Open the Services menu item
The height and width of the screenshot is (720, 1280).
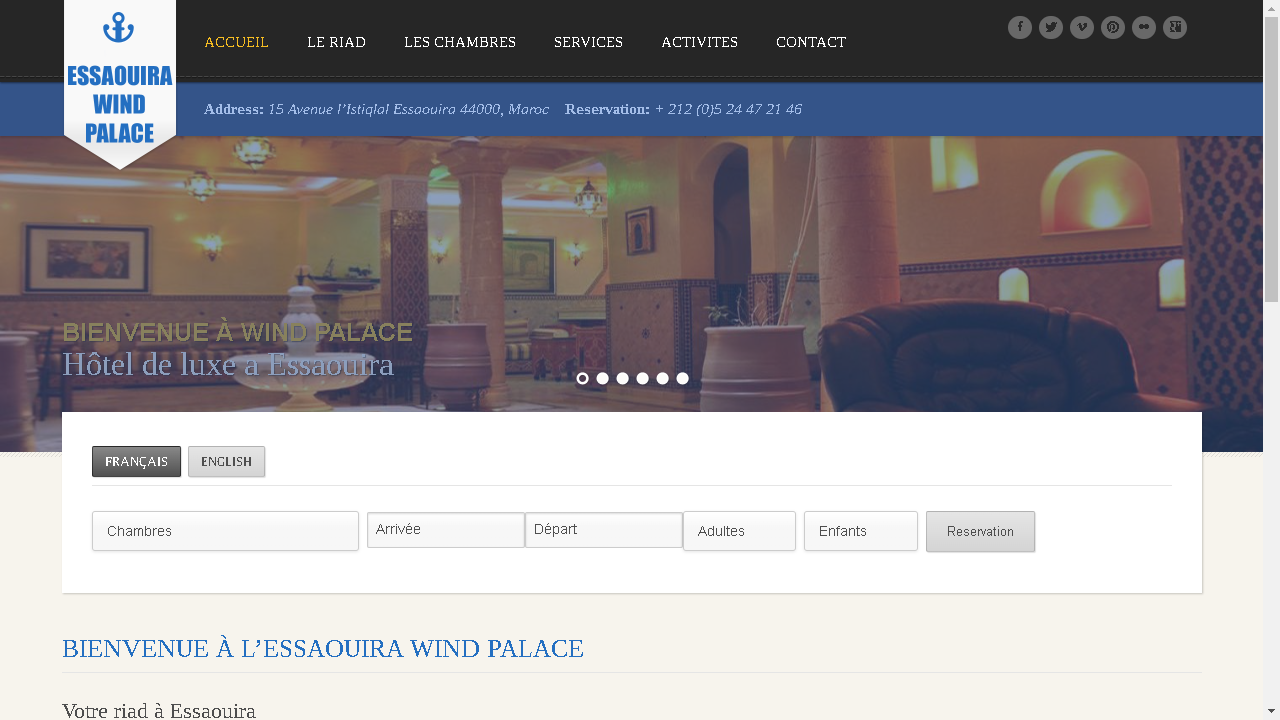(588, 42)
